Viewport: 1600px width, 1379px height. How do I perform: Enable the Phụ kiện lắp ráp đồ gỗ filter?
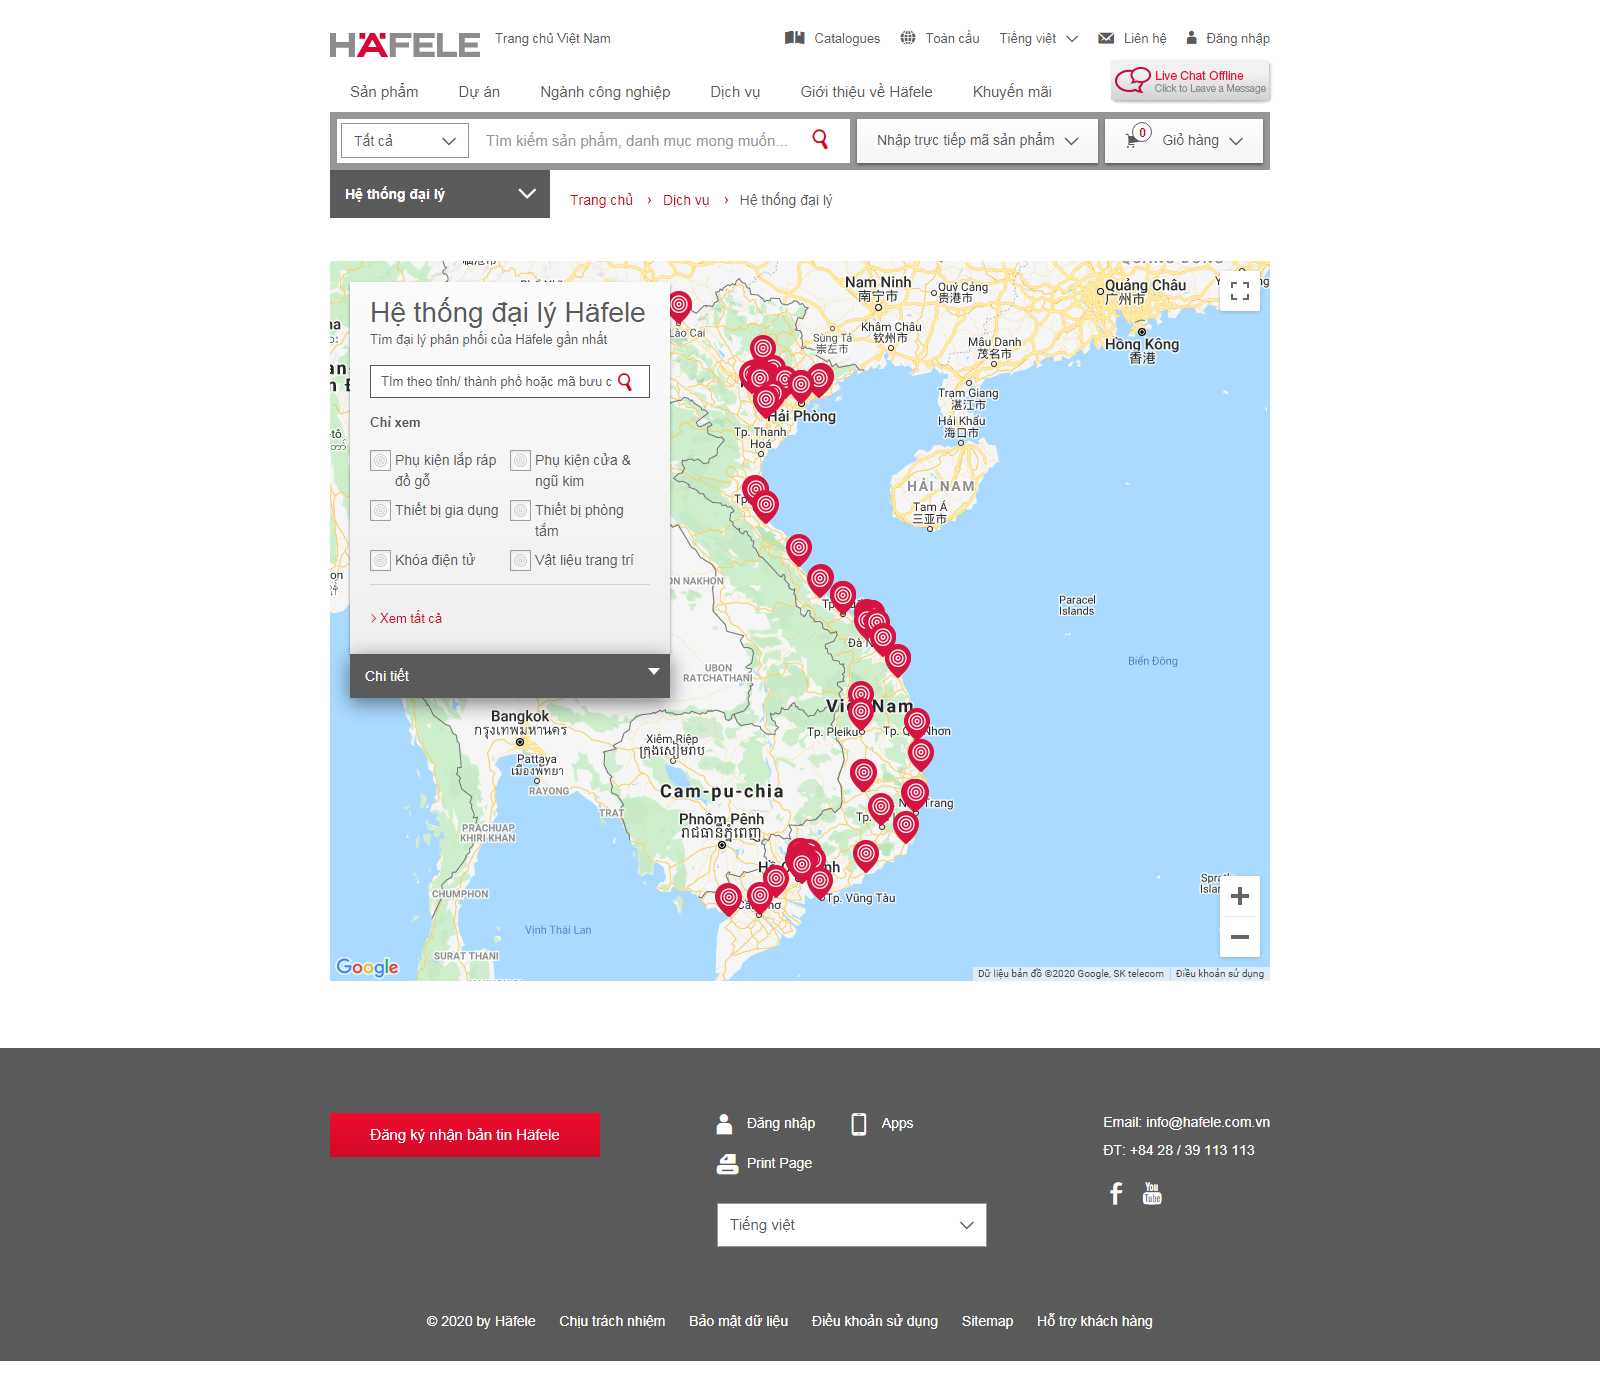[380, 460]
